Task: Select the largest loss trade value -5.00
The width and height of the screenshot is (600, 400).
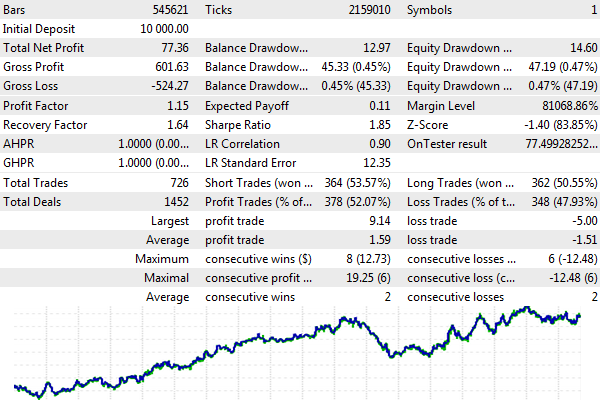Action: click(x=585, y=221)
